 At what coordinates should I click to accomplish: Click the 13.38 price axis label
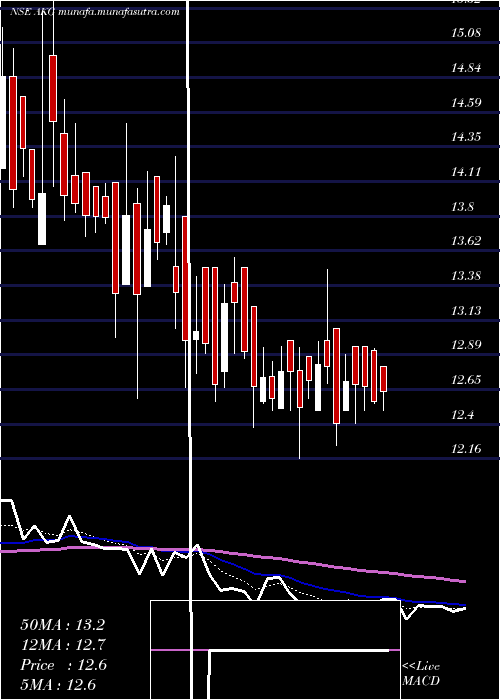click(x=466, y=276)
